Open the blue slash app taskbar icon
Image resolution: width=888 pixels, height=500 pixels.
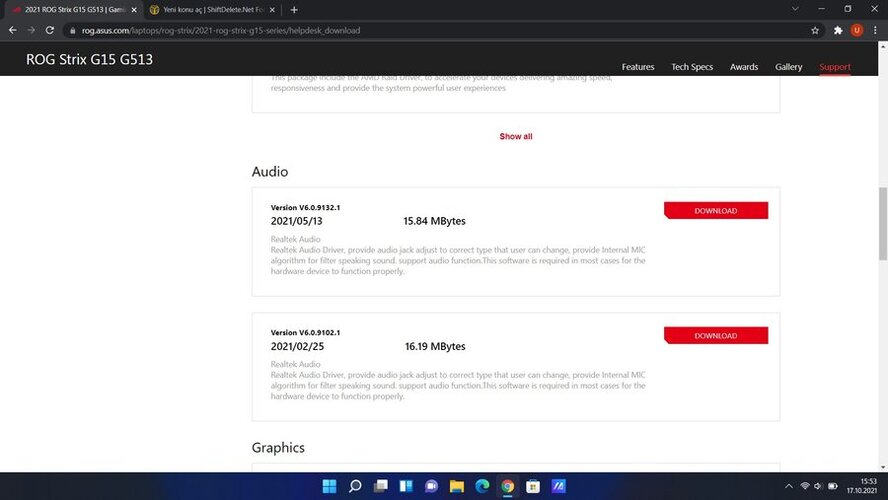(x=558, y=486)
